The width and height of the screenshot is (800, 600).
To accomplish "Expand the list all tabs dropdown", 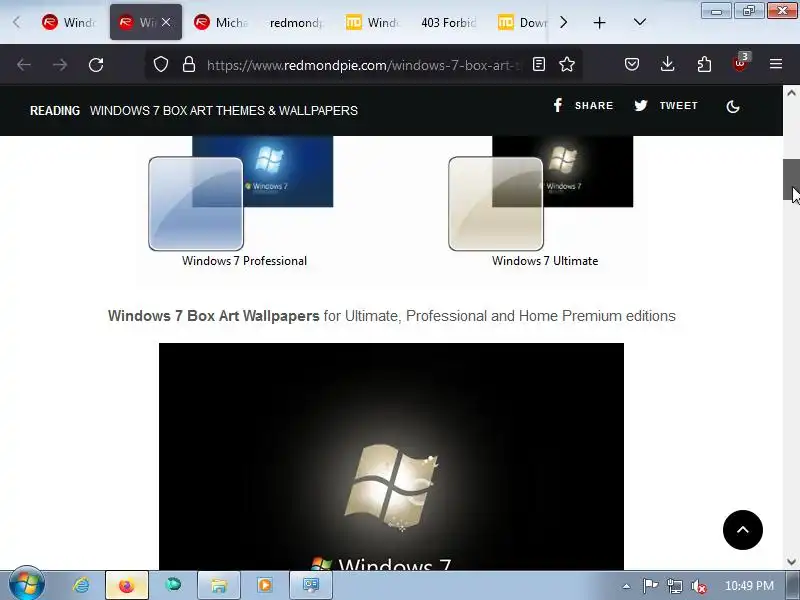I will tap(639, 22).
